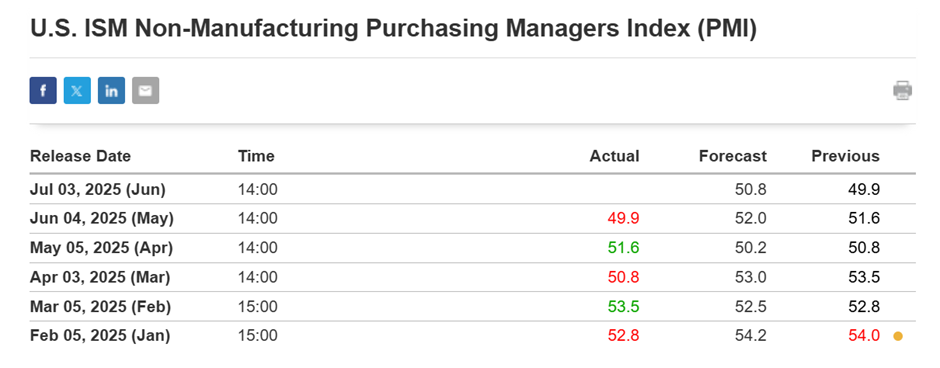Click the Forecast column header
Image resolution: width=940 pixels, height=368 pixels.
click(x=733, y=156)
